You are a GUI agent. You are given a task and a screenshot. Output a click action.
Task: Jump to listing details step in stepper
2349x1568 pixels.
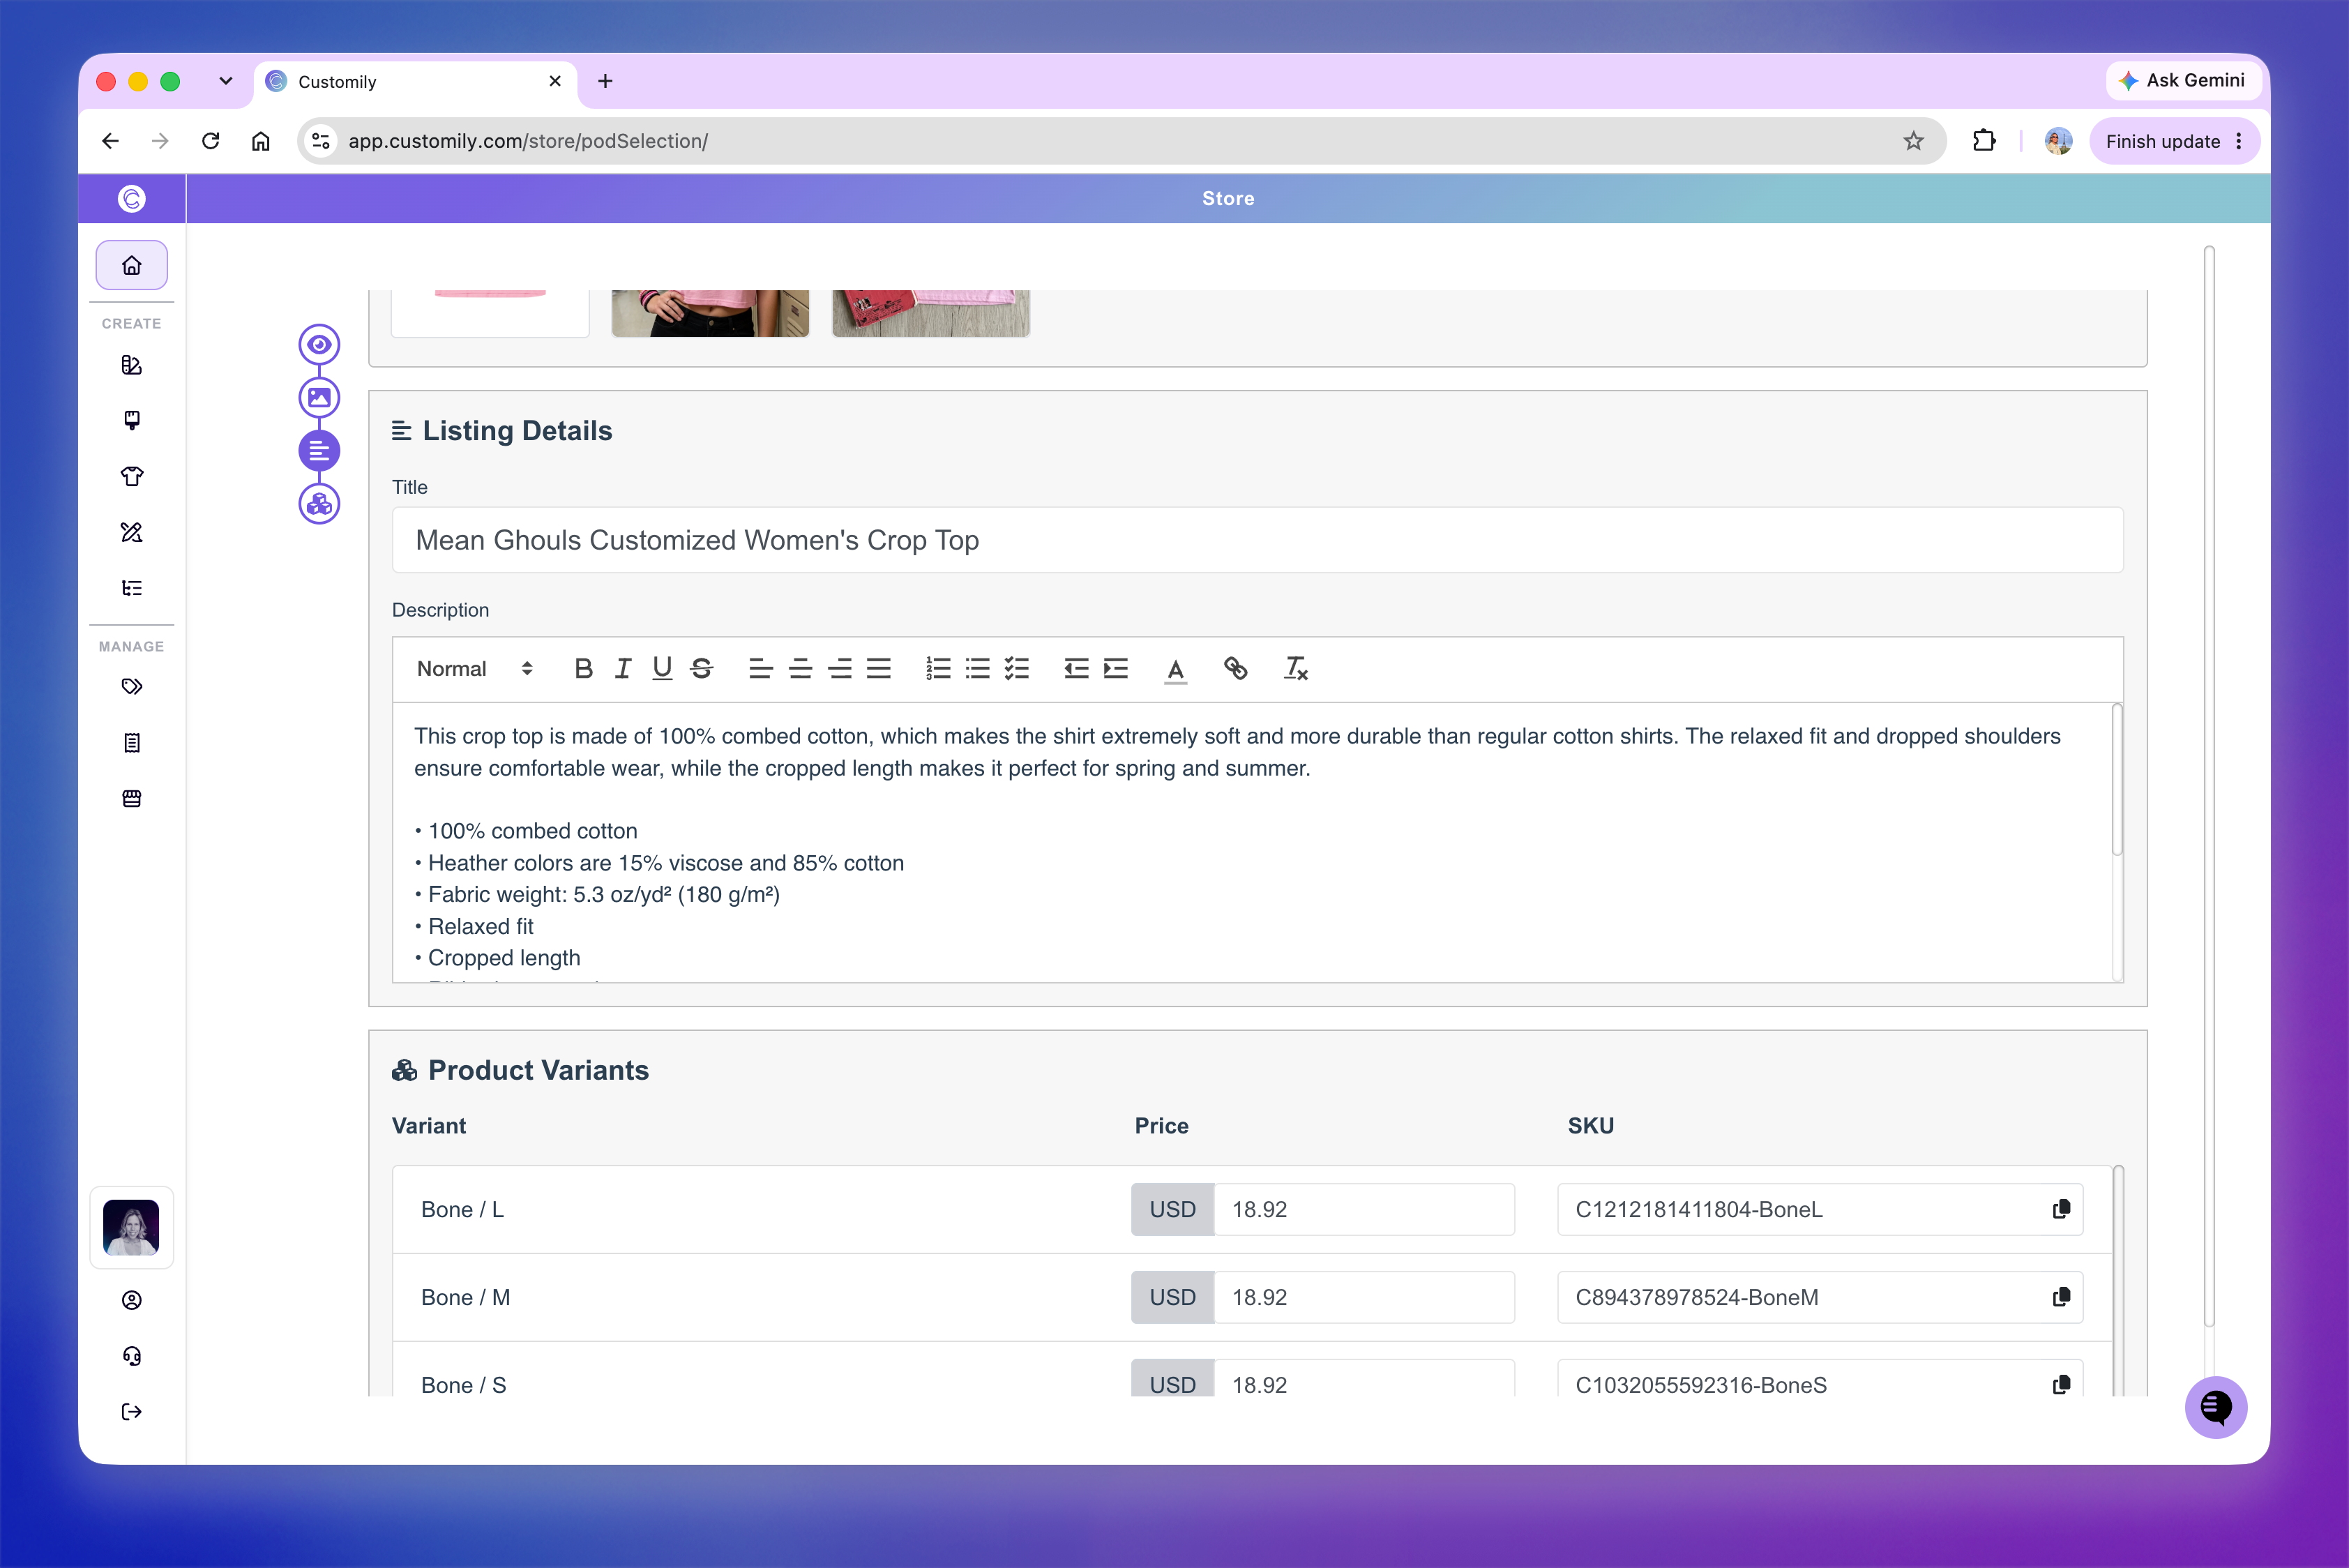319,451
